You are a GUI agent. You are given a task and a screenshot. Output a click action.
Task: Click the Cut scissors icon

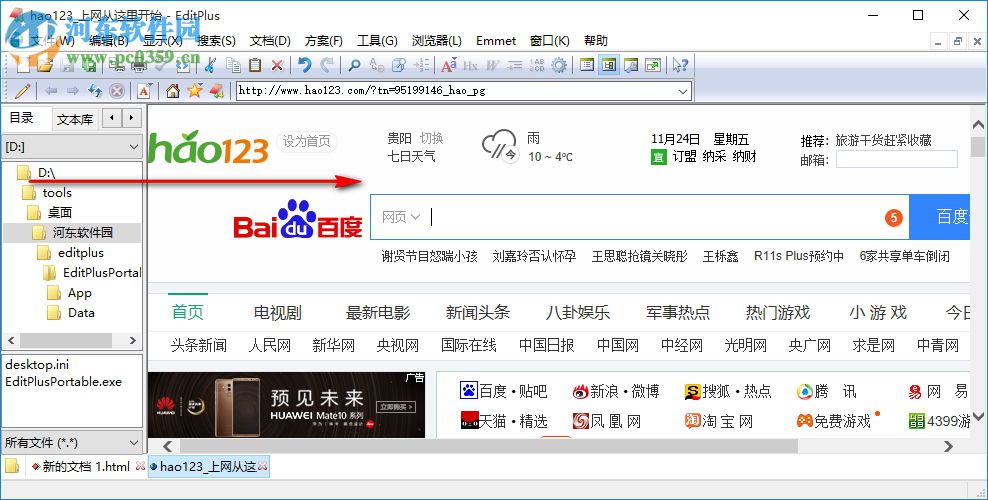click(210, 65)
